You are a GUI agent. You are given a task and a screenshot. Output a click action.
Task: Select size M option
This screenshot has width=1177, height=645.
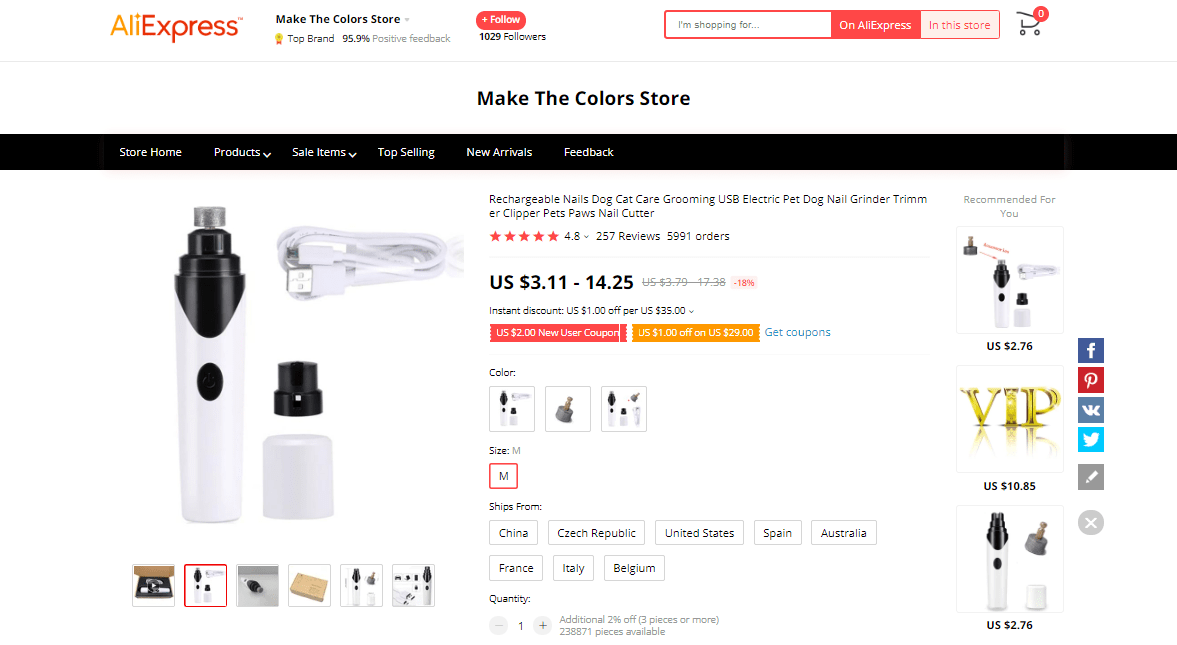click(x=503, y=476)
